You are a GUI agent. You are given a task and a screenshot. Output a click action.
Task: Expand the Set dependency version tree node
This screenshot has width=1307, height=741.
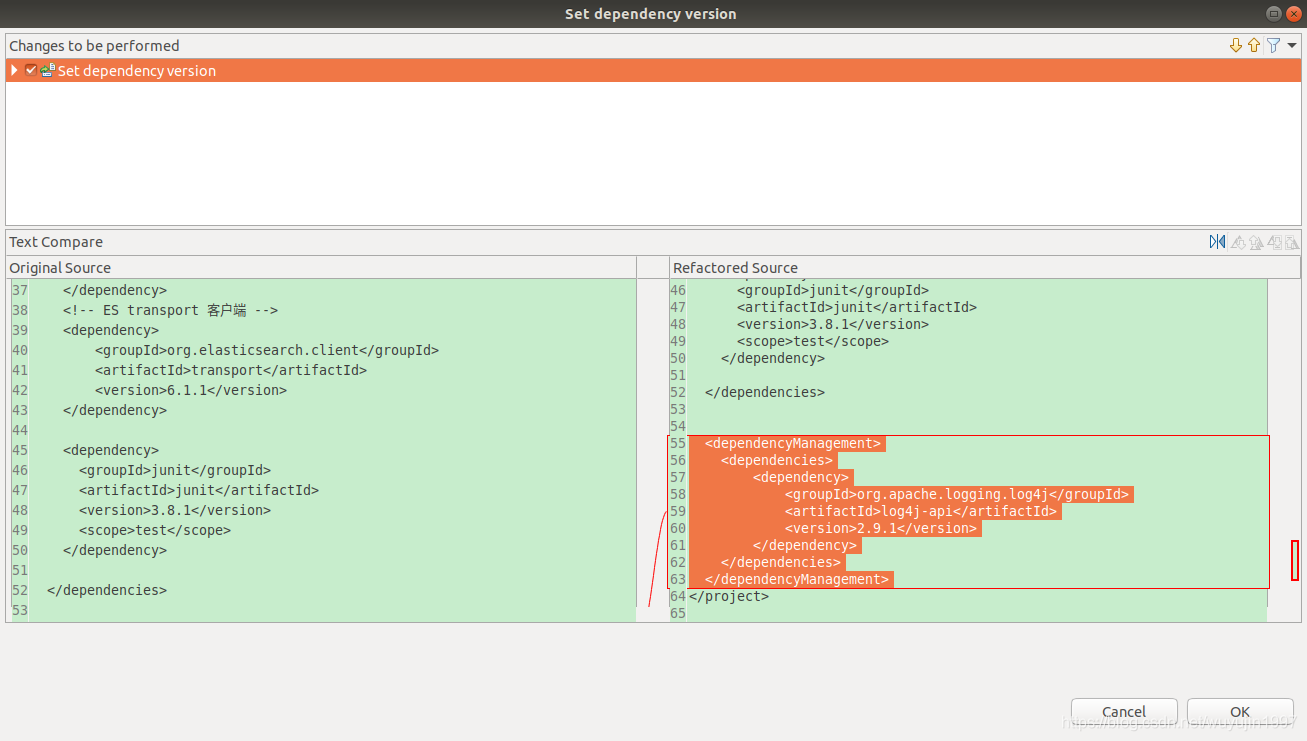click(13, 71)
